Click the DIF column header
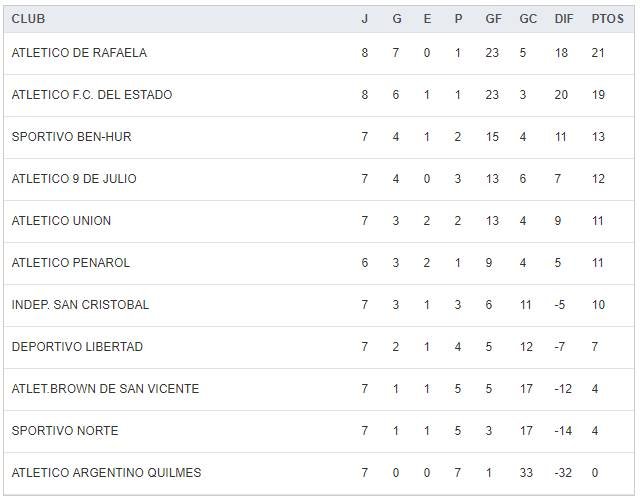 coord(564,19)
